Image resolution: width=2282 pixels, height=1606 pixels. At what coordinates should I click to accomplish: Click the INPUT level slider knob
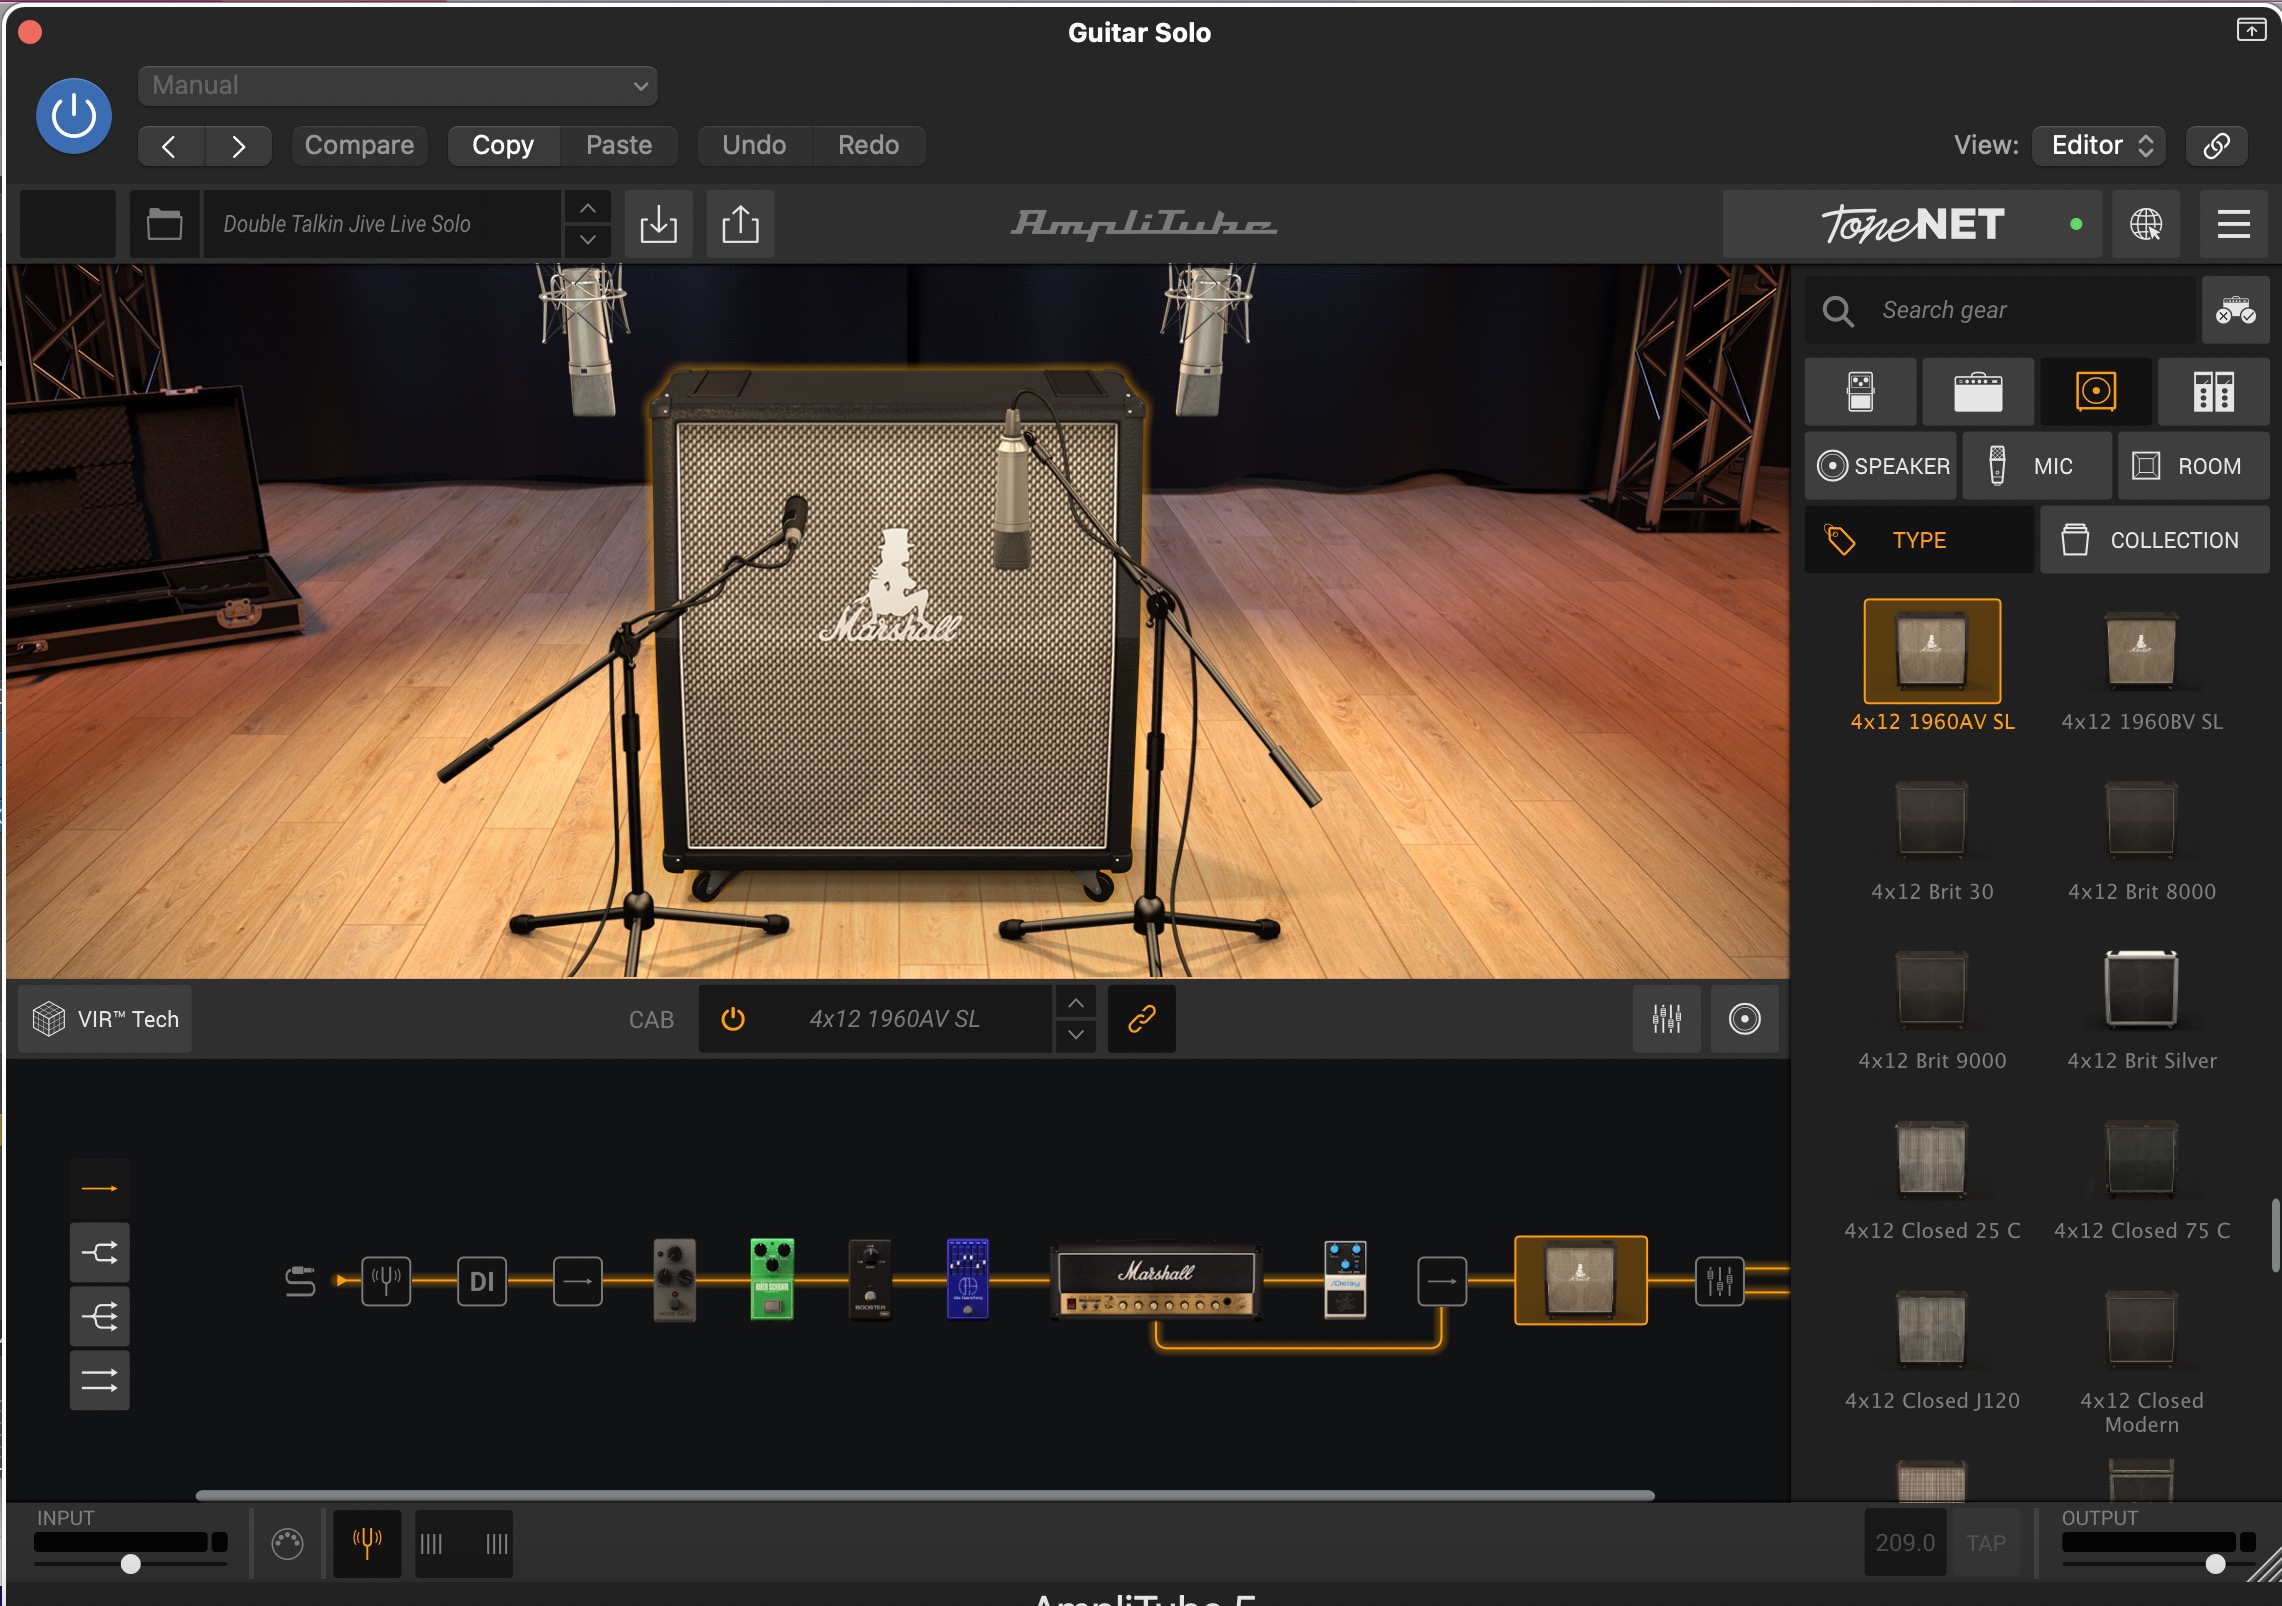pos(130,1563)
